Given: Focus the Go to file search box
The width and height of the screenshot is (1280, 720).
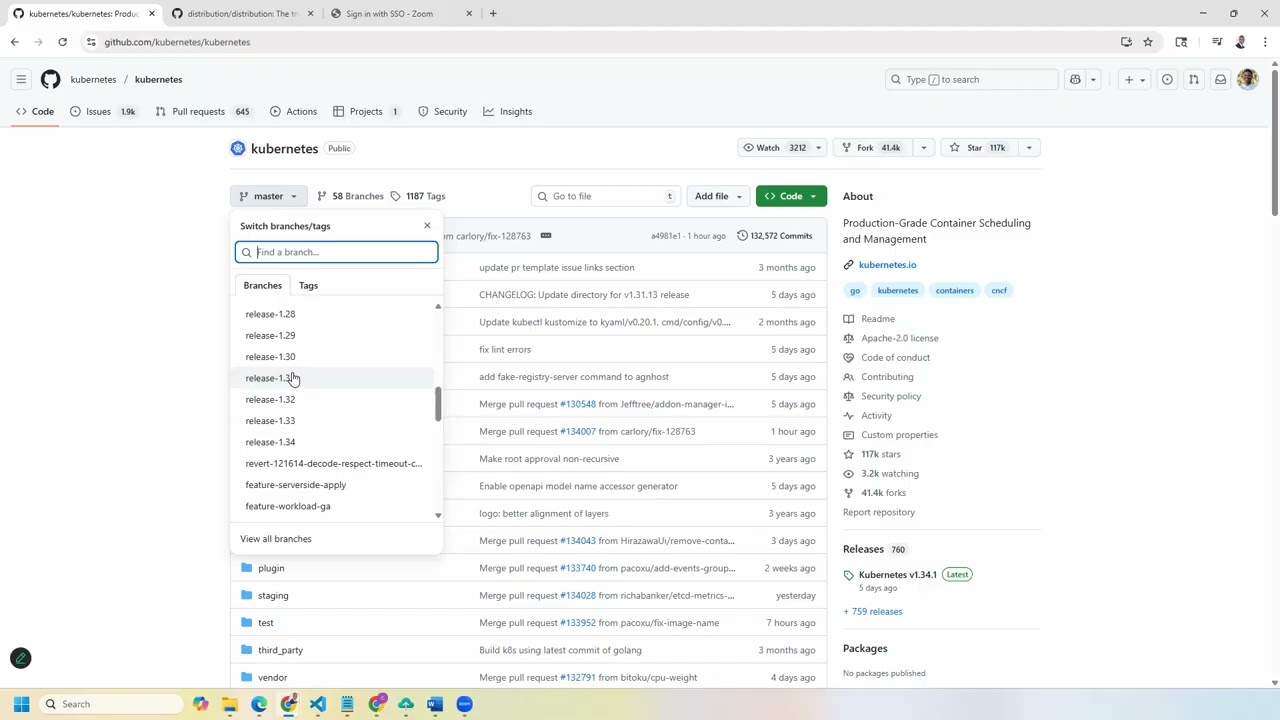Looking at the screenshot, I should point(606,196).
